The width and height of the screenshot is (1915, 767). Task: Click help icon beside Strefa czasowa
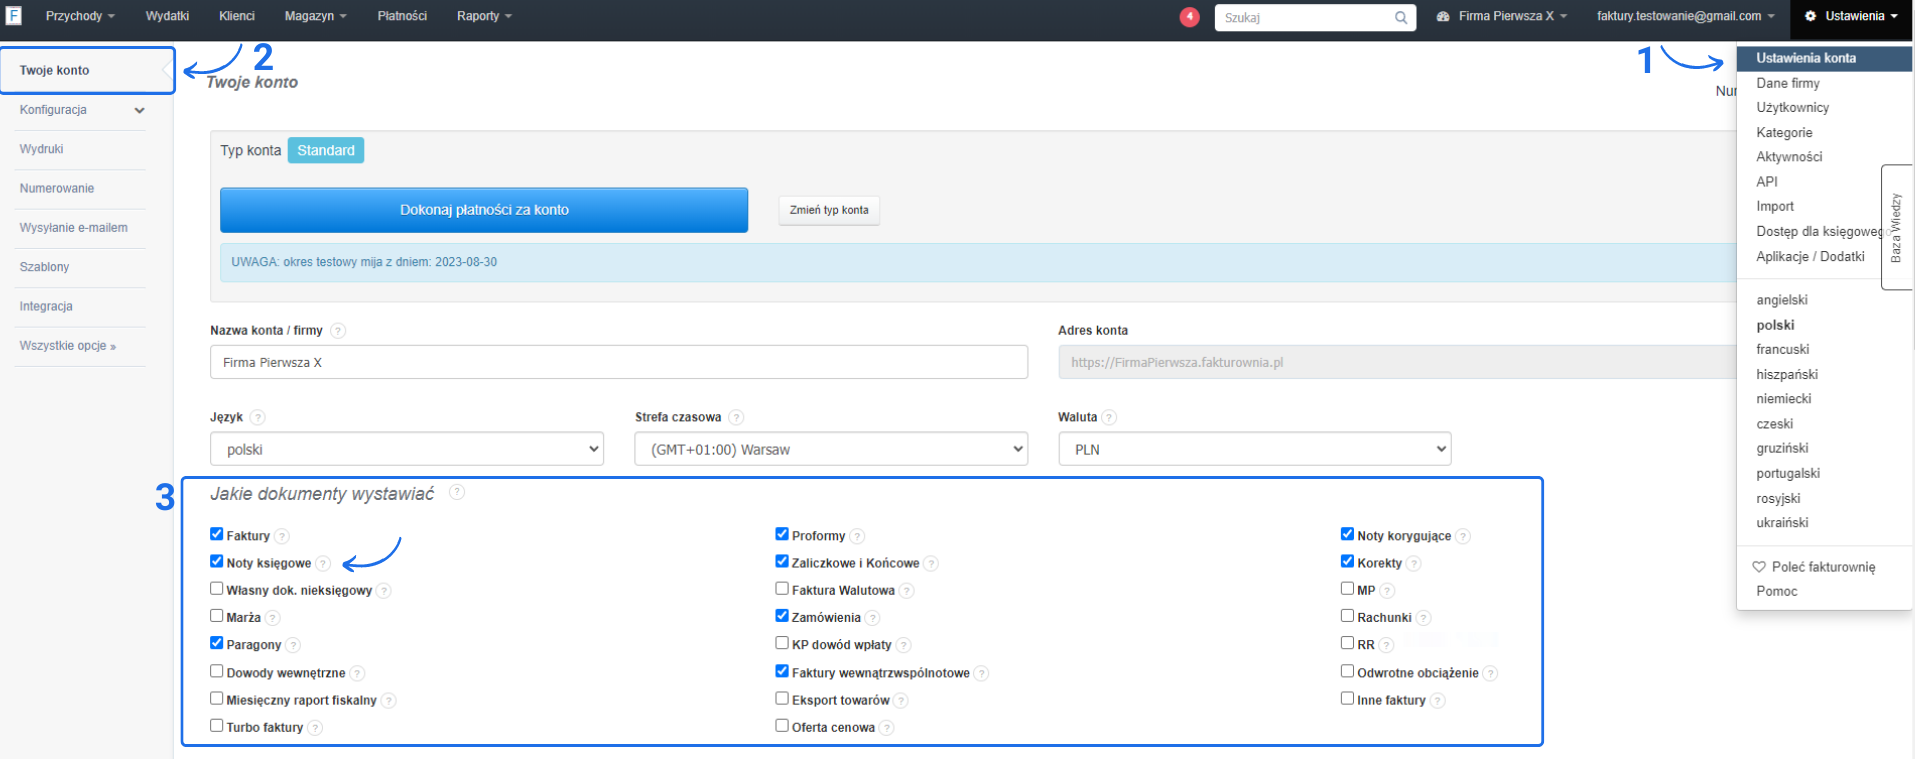click(736, 418)
